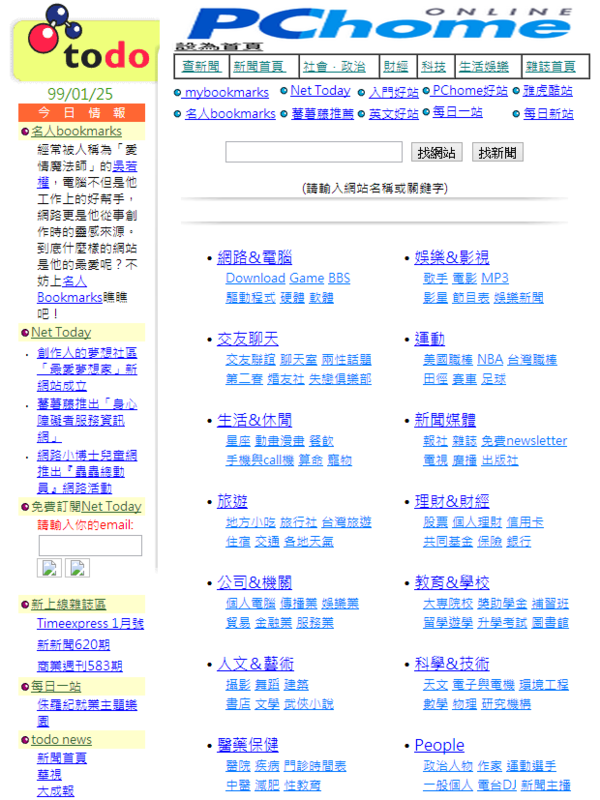The image size is (600, 800).
Task: Click the 找新聞 search button
Action: pyautogui.click(x=497, y=153)
